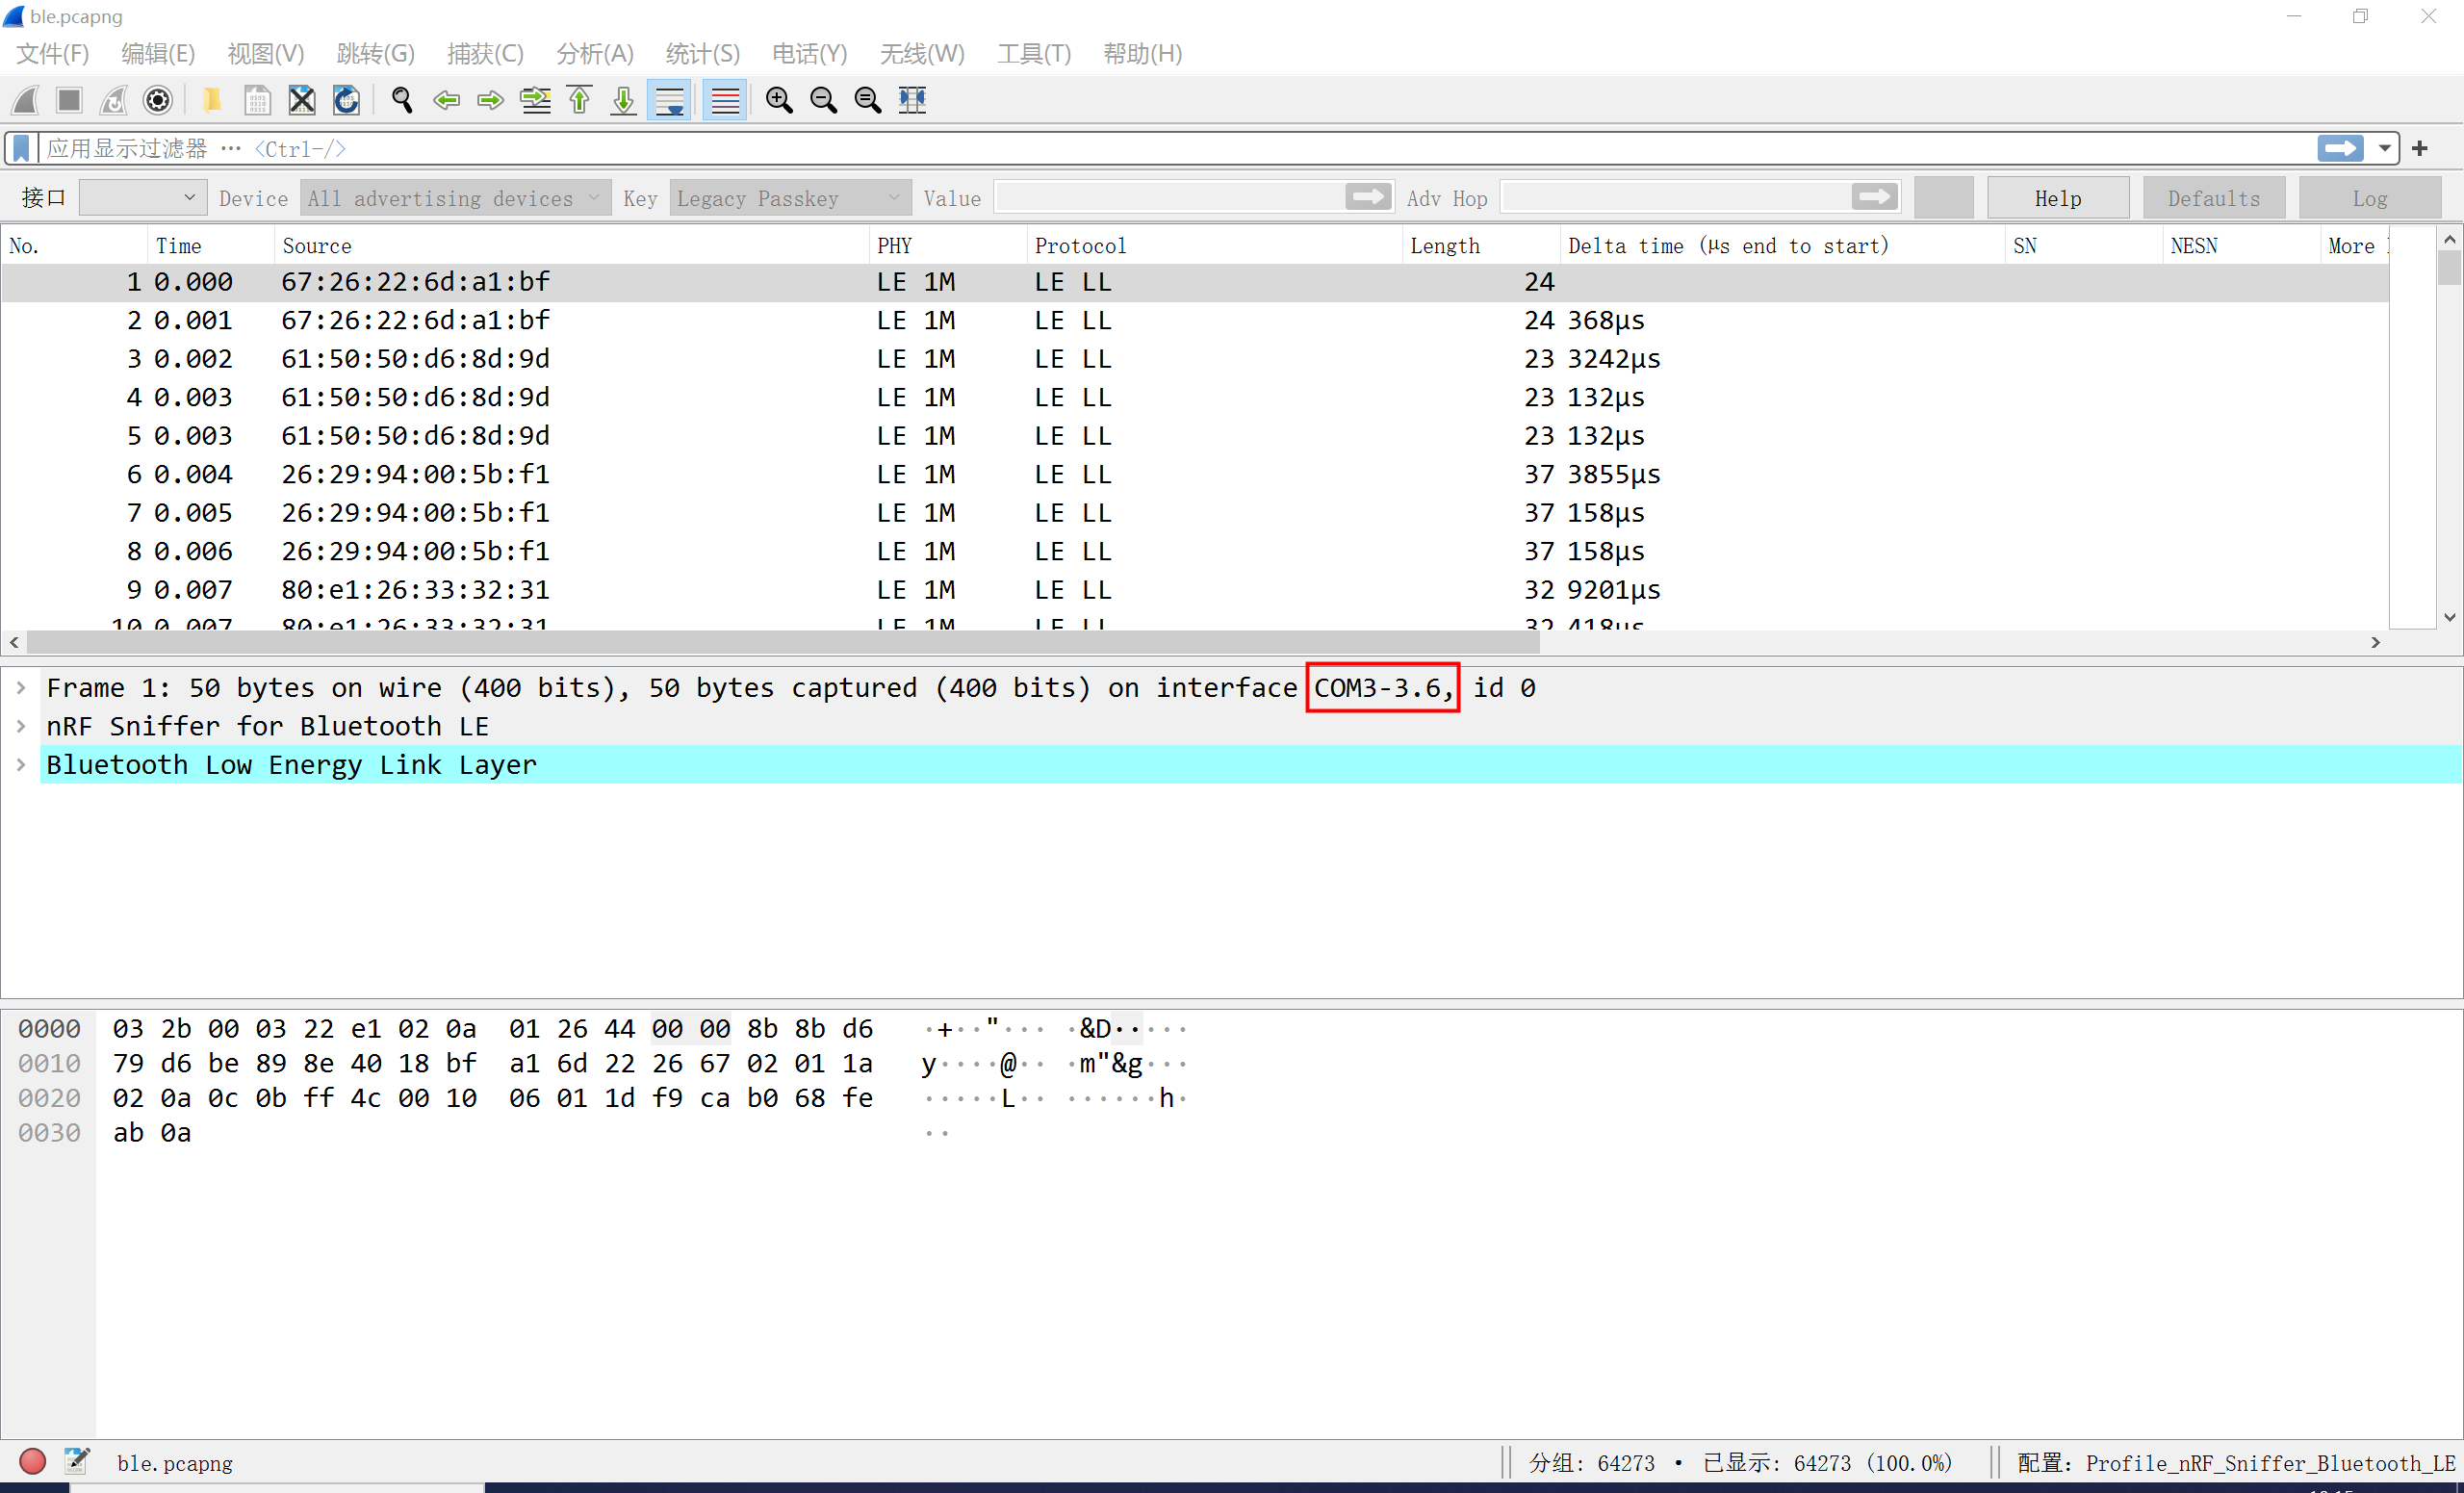Open the All advertising devices dropdown

coord(455,198)
